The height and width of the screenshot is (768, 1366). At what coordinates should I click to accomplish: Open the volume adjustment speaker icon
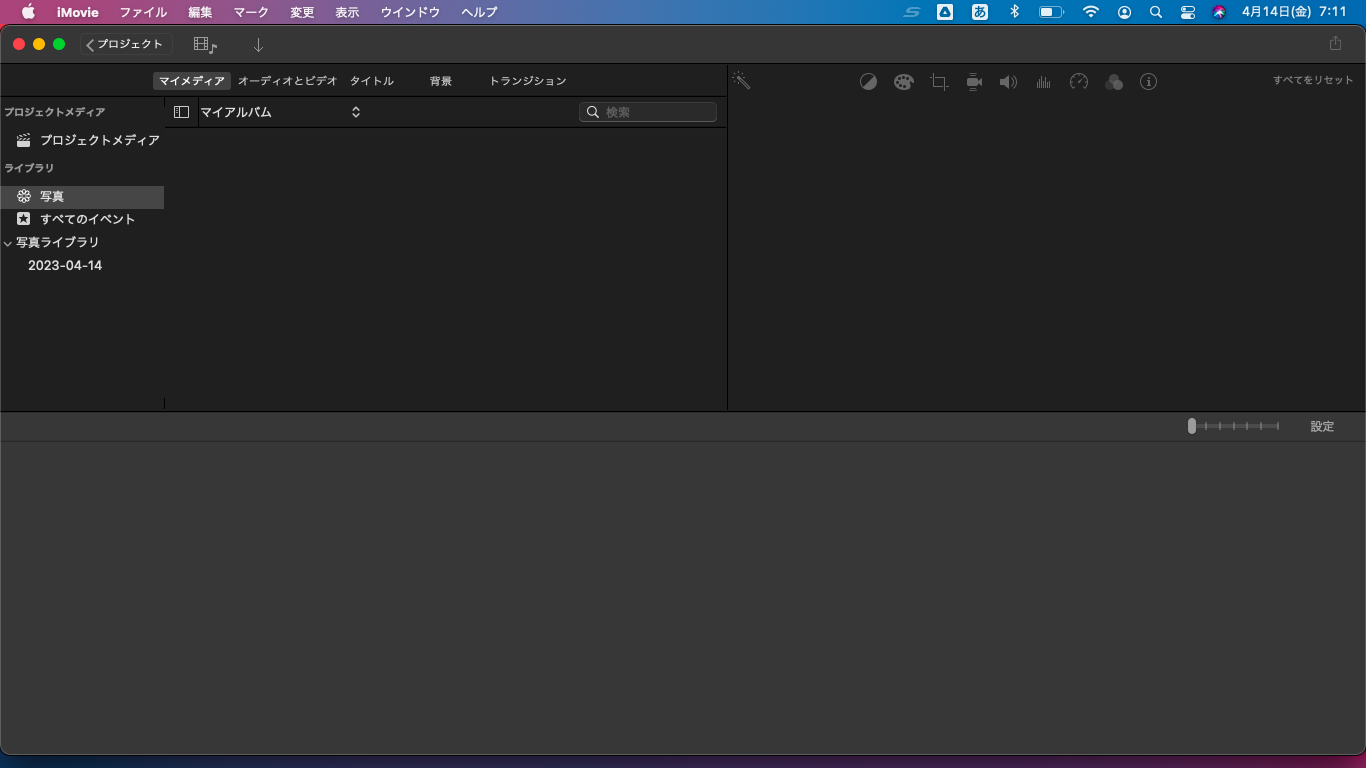(1008, 82)
